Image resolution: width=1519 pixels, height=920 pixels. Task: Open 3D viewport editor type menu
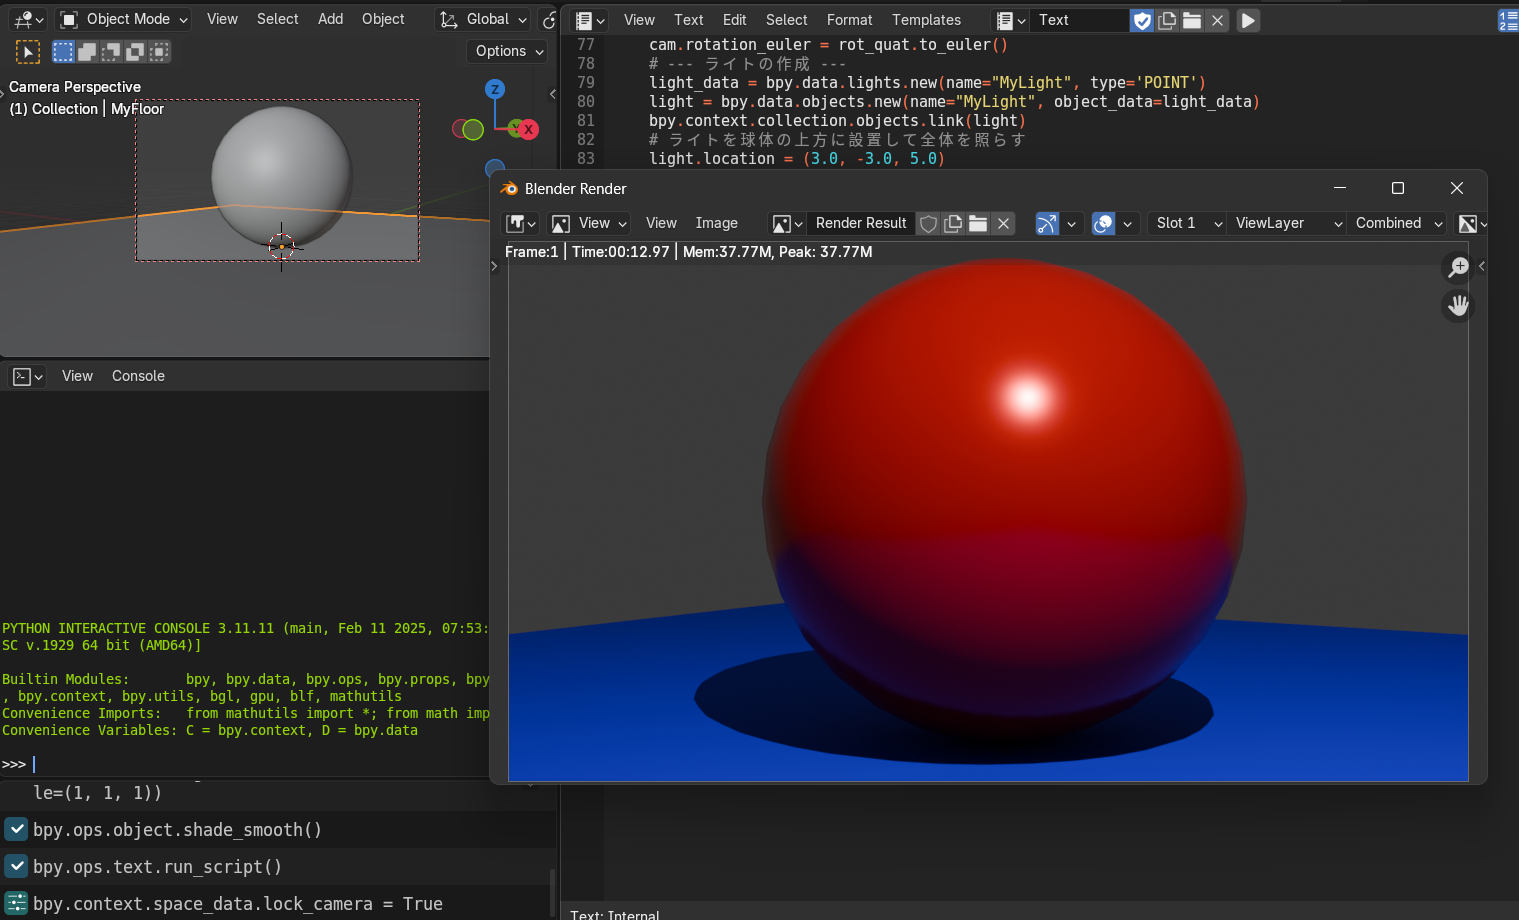28,19
